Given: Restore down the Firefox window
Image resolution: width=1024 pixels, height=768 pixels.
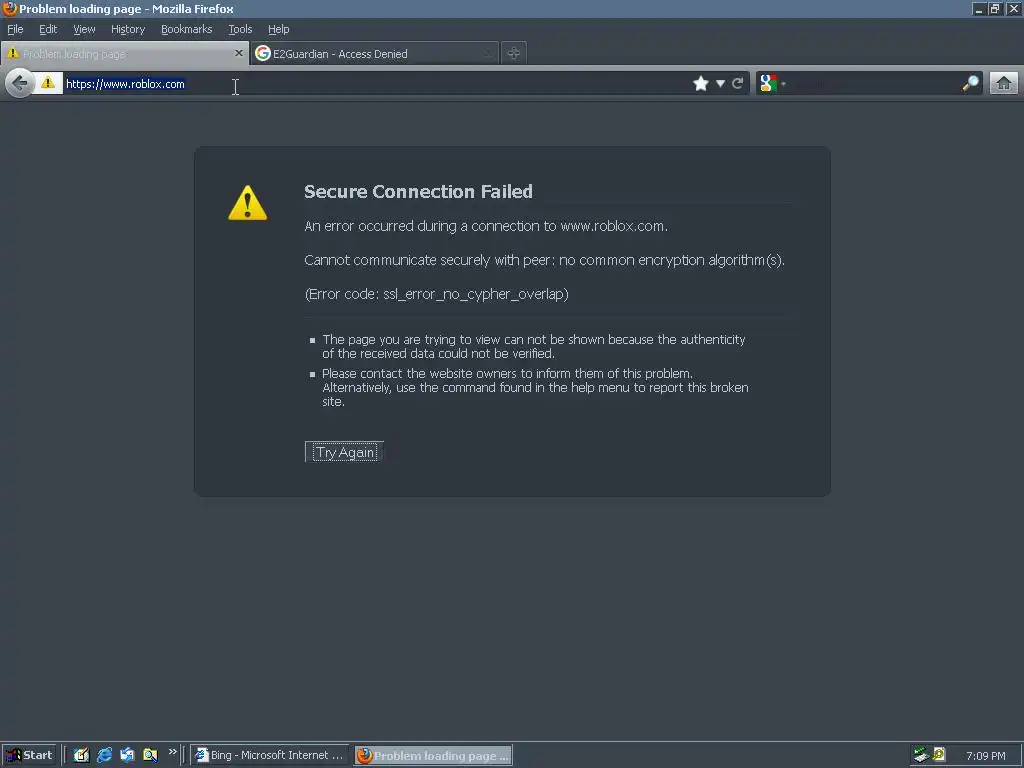Looking at the screenshot, I should [x=995, y=8].
